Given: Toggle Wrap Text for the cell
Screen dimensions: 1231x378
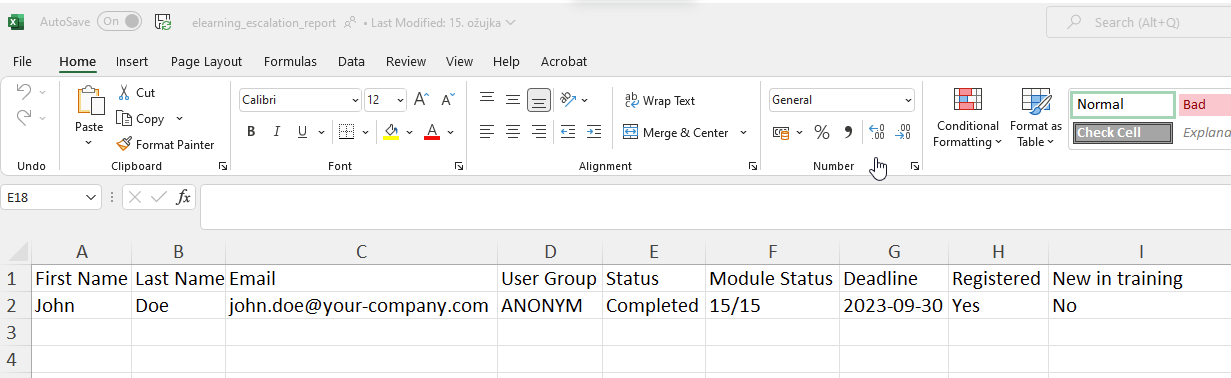Looking at the screenshot, I should click(x=660, y=101).
